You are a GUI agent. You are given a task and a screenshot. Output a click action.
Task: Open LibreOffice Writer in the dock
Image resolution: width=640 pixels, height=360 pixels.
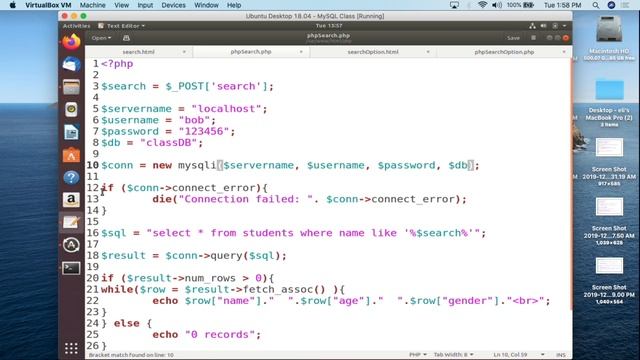(x=71, y=132)
